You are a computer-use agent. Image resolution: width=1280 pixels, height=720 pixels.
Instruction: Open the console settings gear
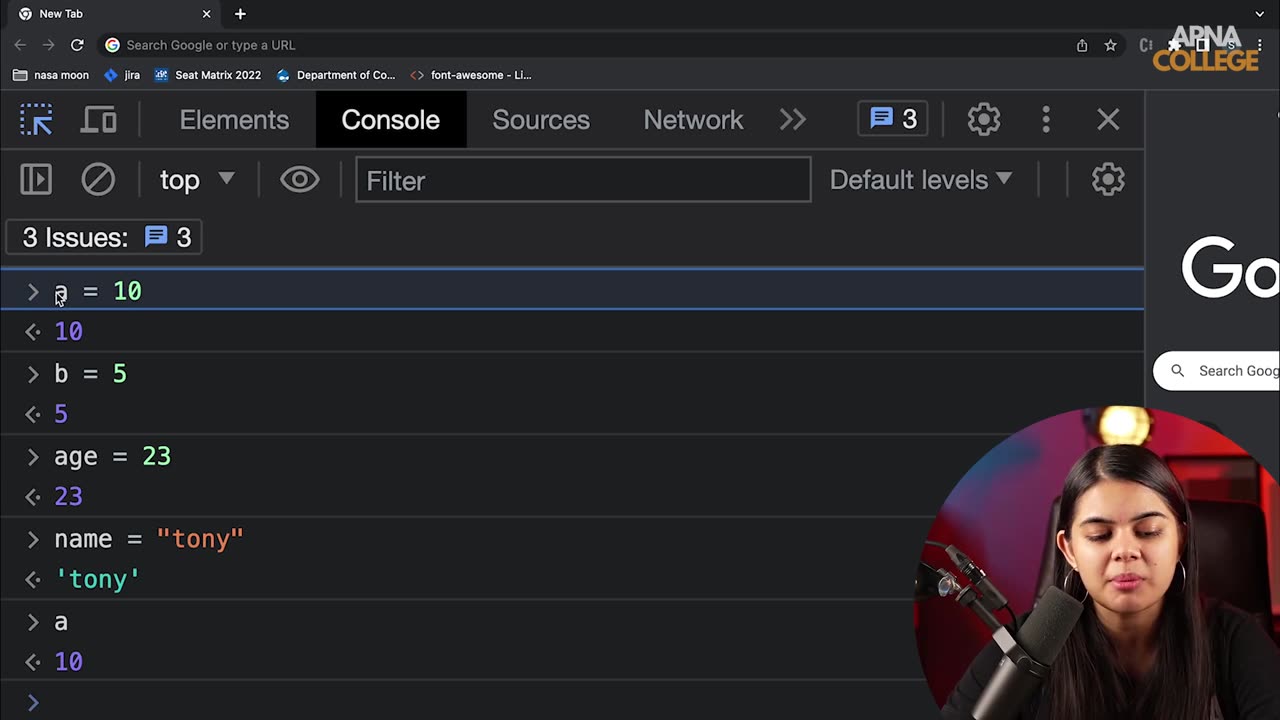1107,180
